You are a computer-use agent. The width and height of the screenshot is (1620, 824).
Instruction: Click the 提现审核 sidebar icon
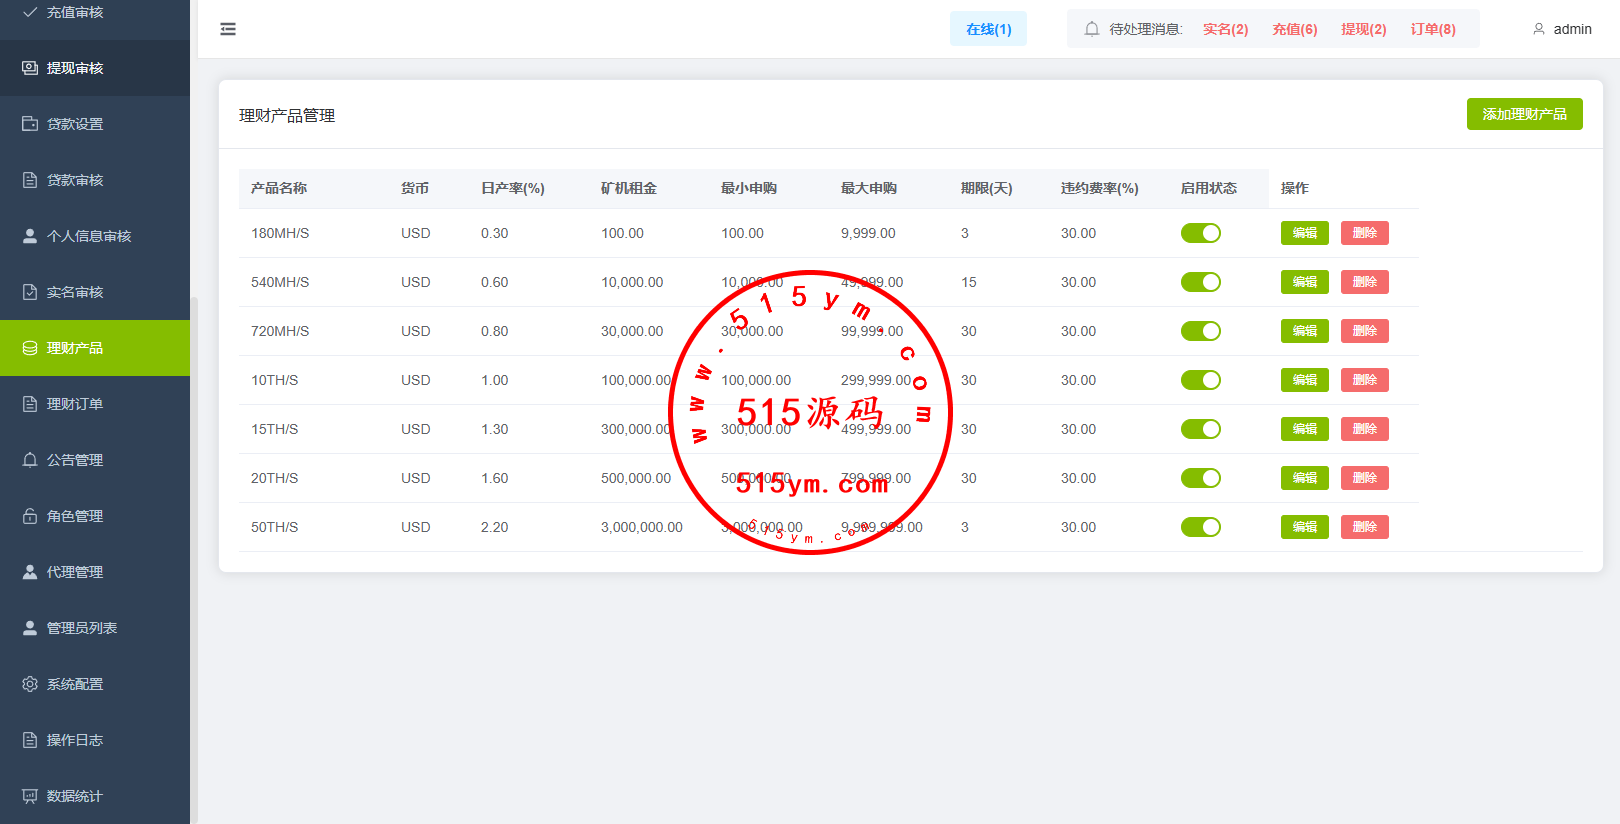[30, 68]
